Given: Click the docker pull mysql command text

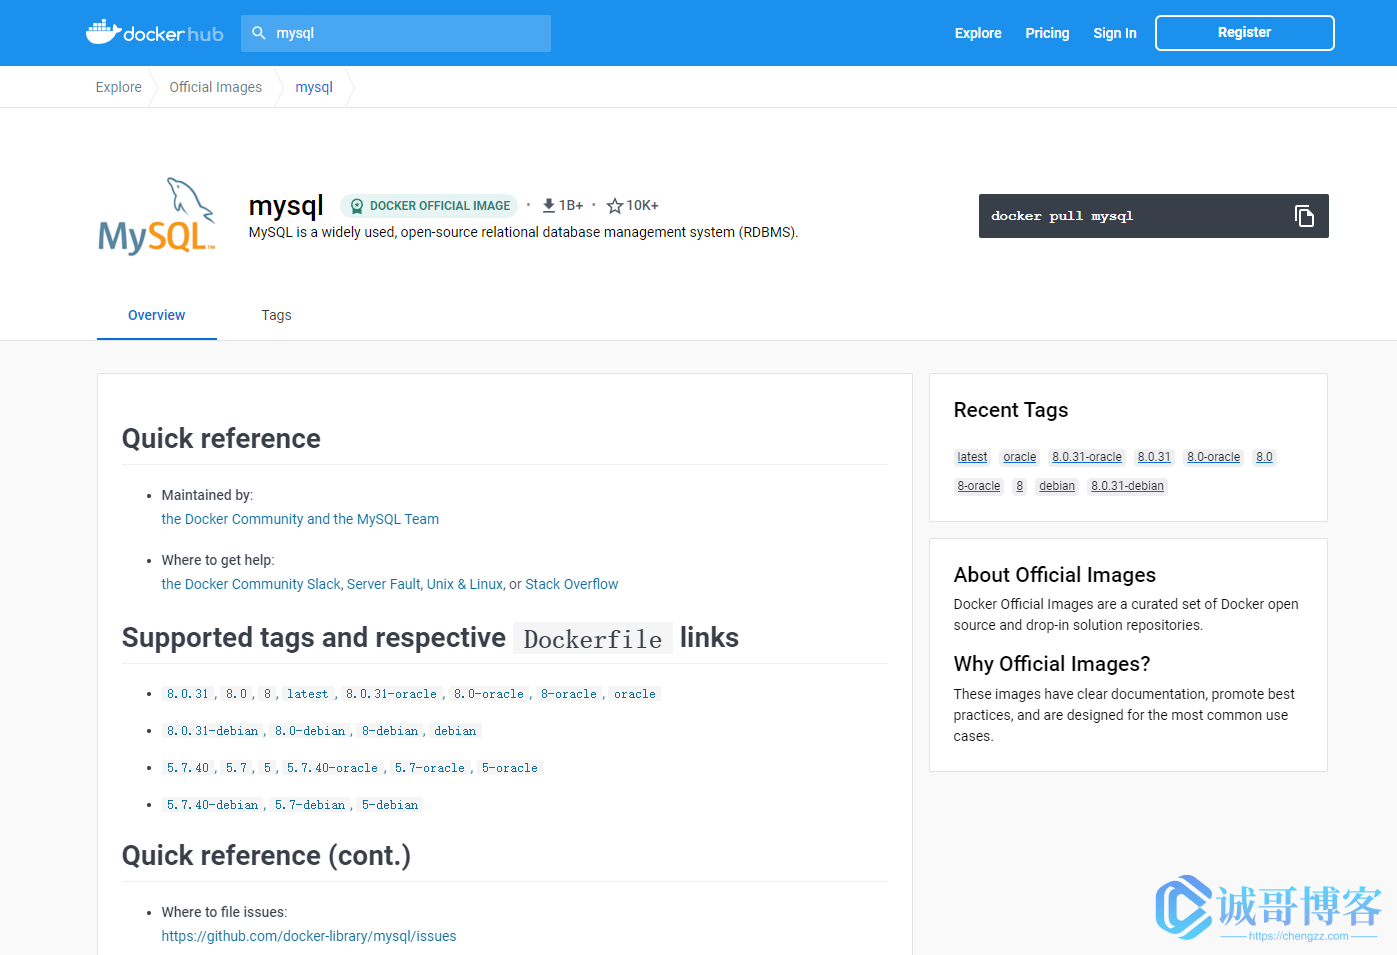Looking at the screenshot, I should click(x=1062, y=216).
